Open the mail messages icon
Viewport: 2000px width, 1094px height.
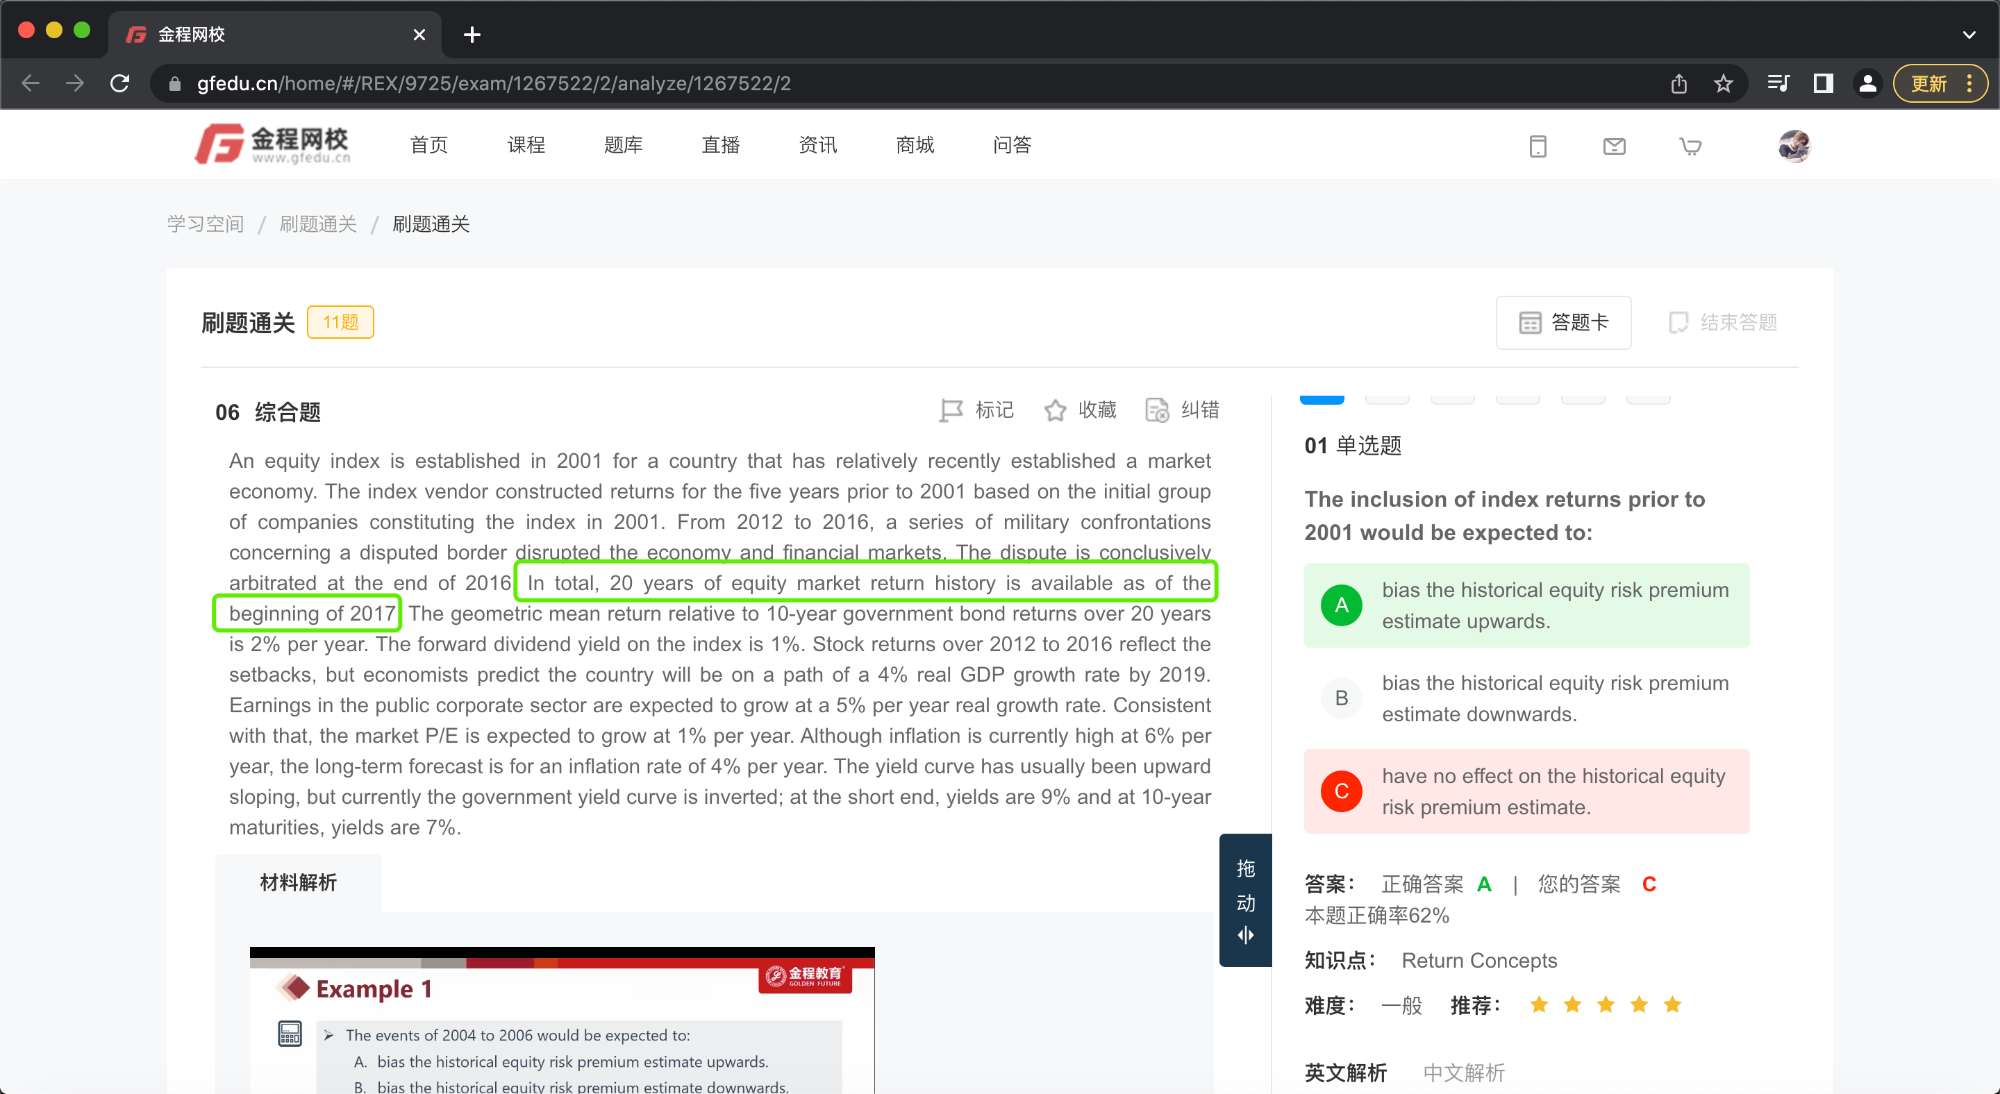tap(1614, 147)
